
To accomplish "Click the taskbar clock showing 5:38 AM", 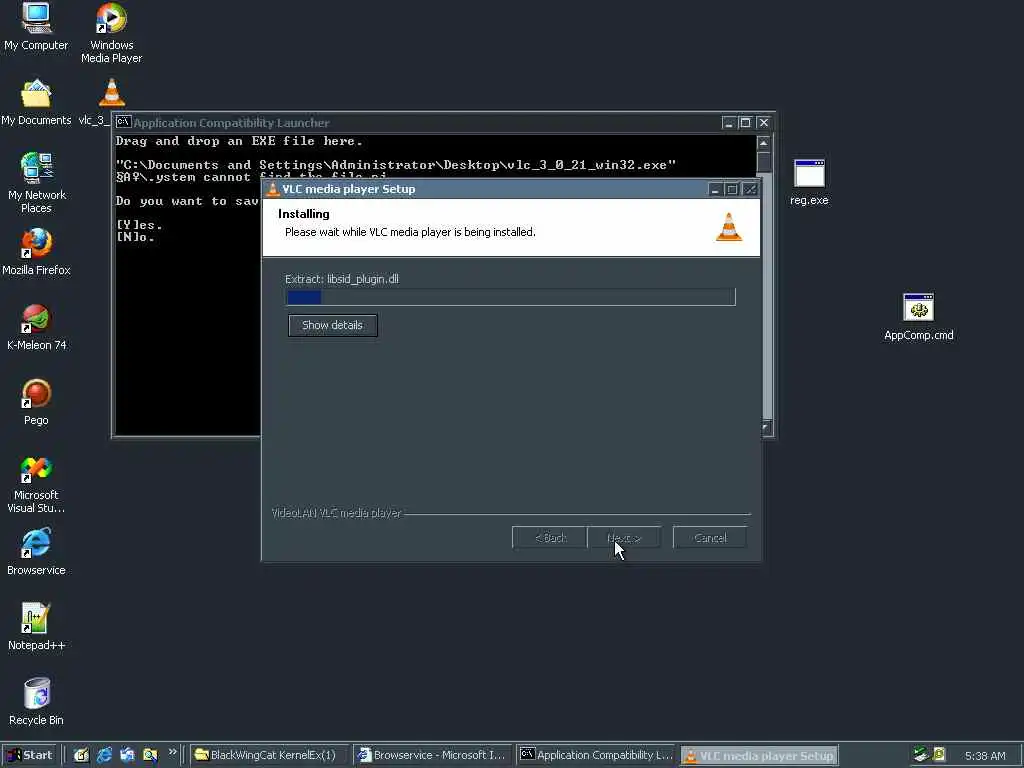I will point(985,756).
